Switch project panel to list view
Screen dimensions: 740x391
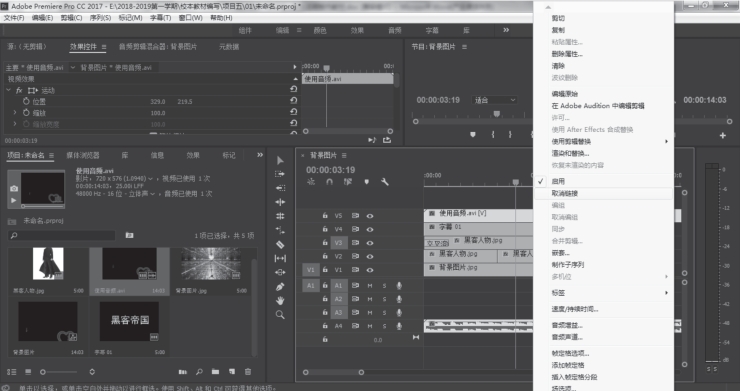tap(12, 372)
